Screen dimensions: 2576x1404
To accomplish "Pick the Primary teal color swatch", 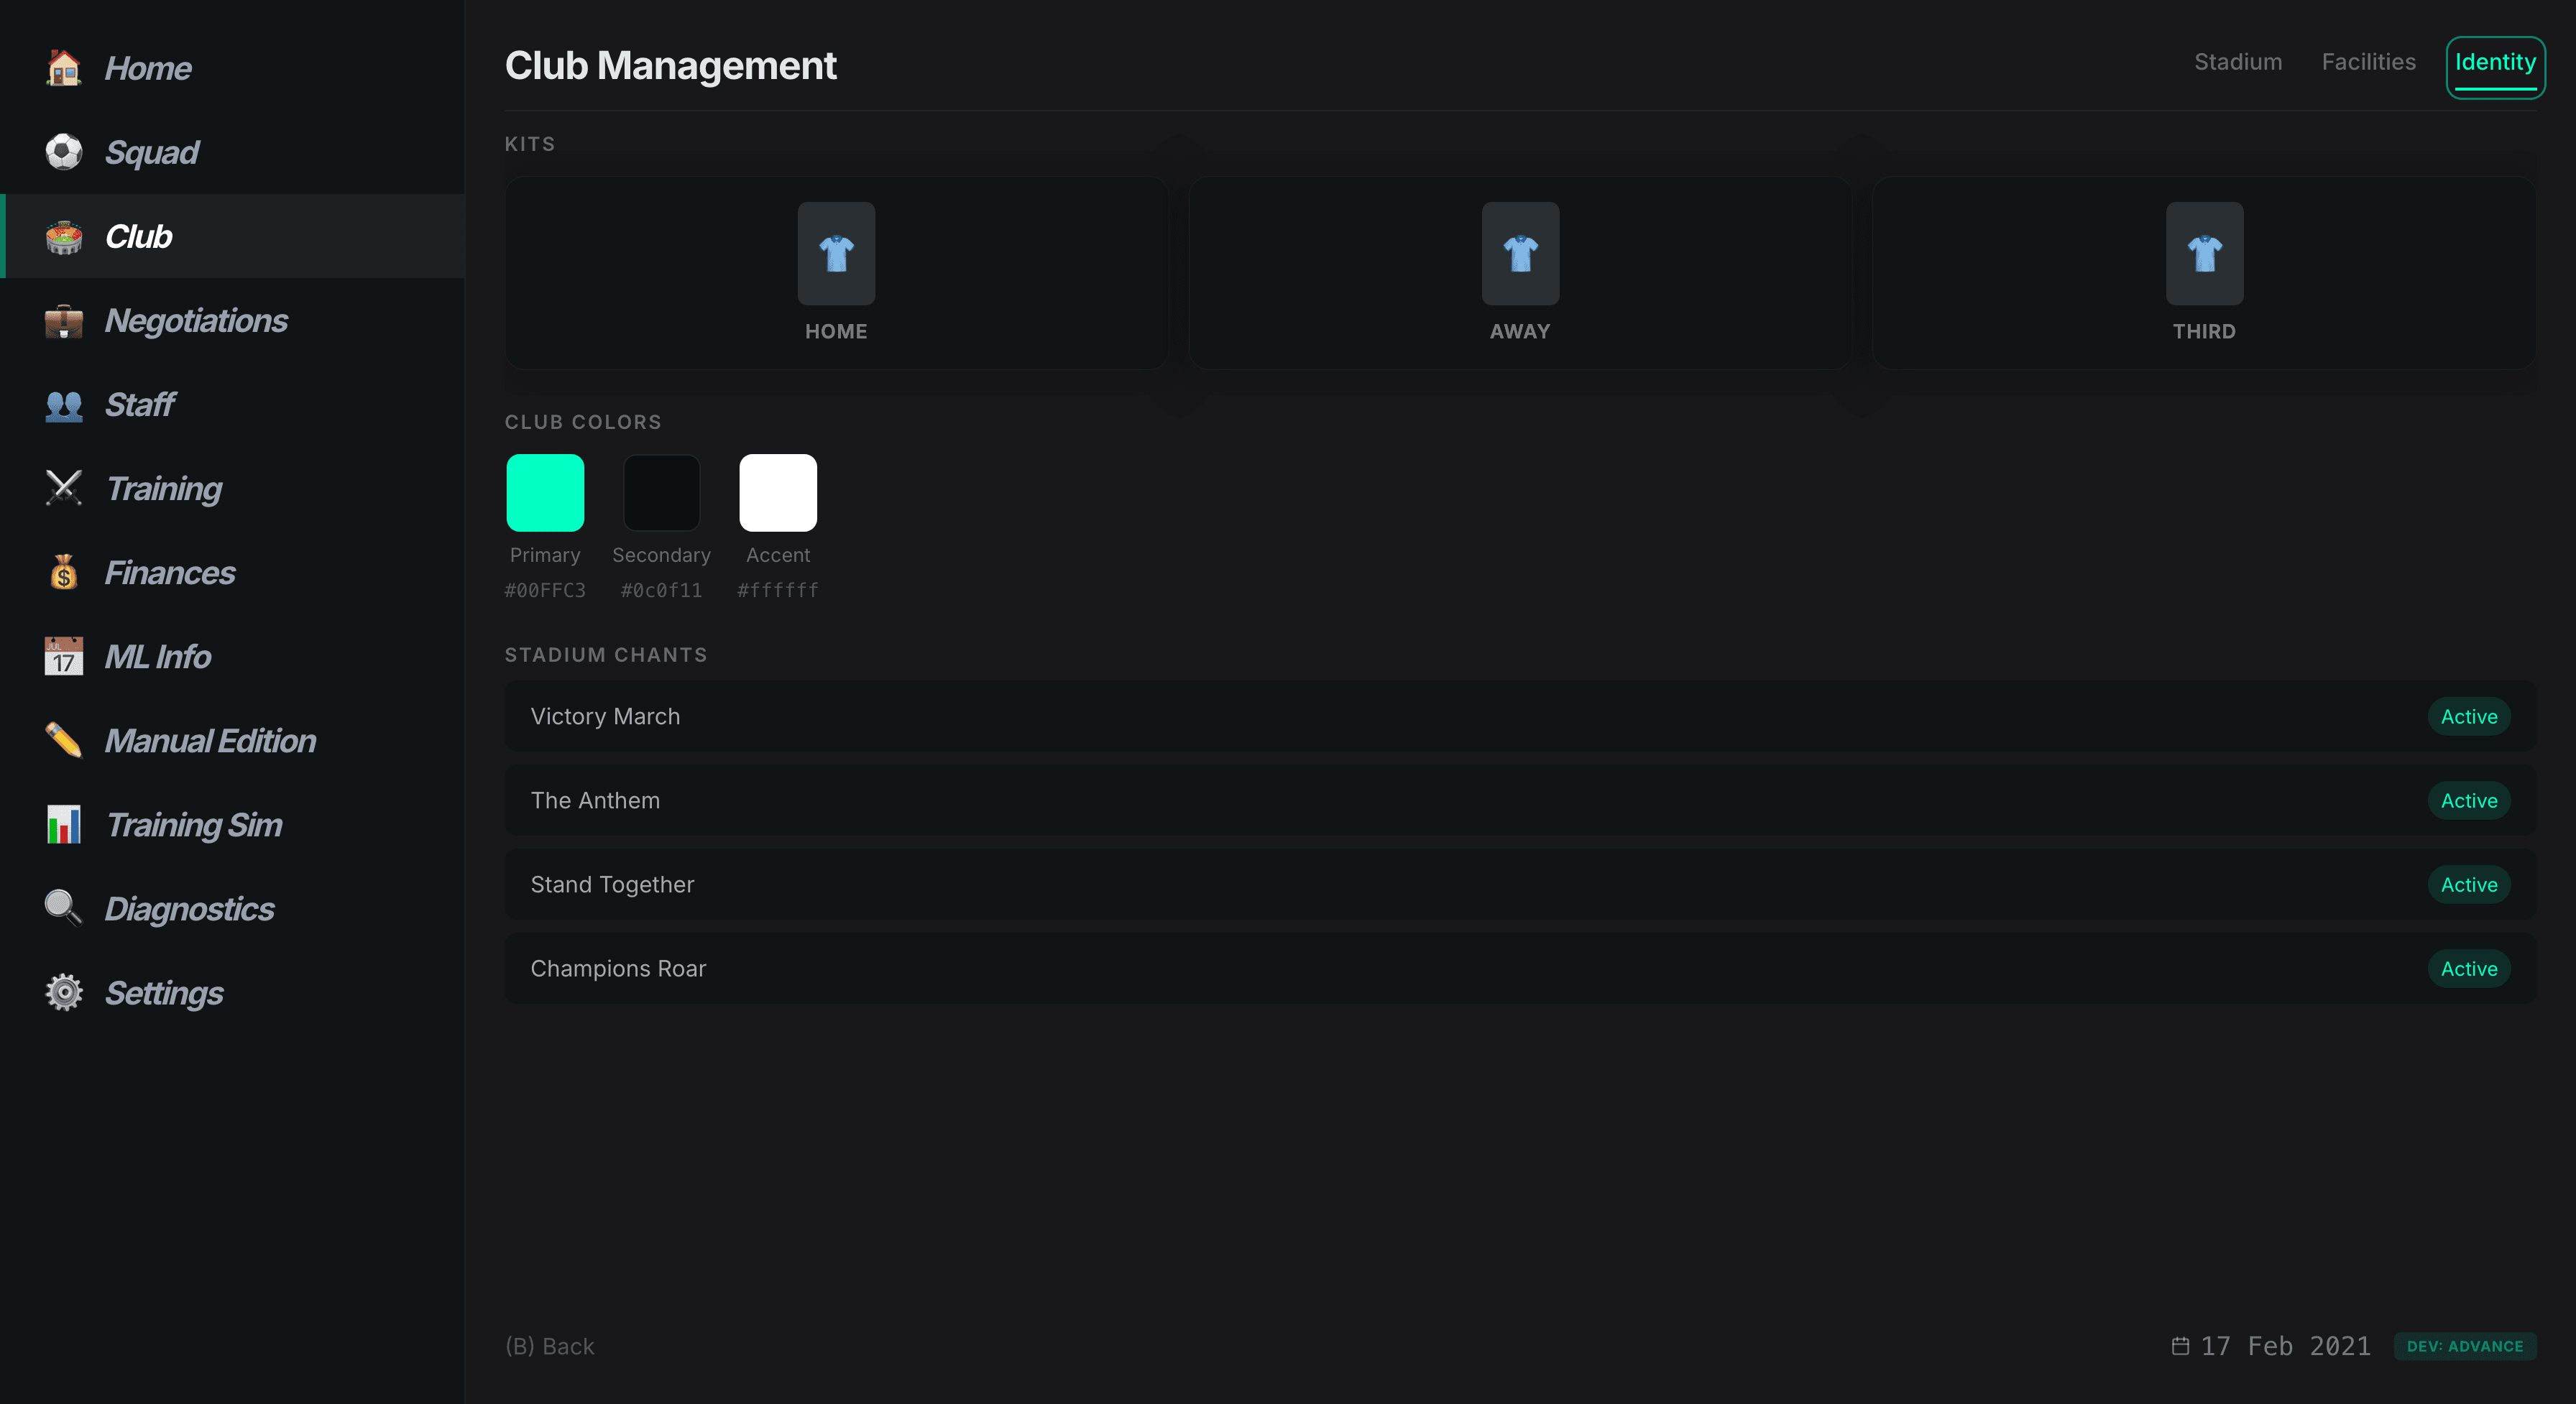I will pyautogui.click(x=545, y=492).
